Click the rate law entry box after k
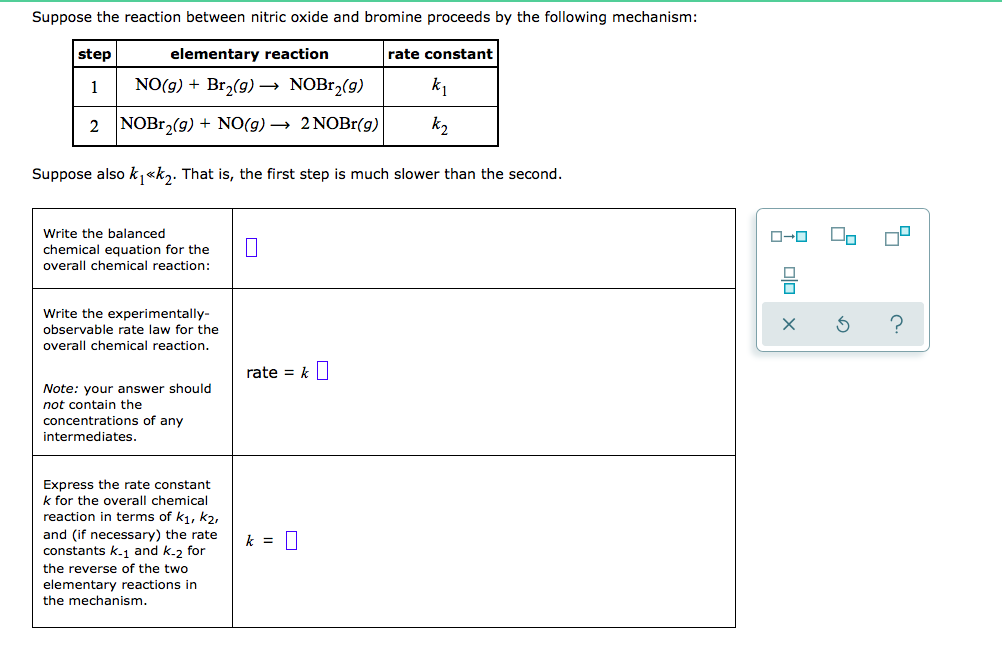1002x669 pixels. [322, 371]
